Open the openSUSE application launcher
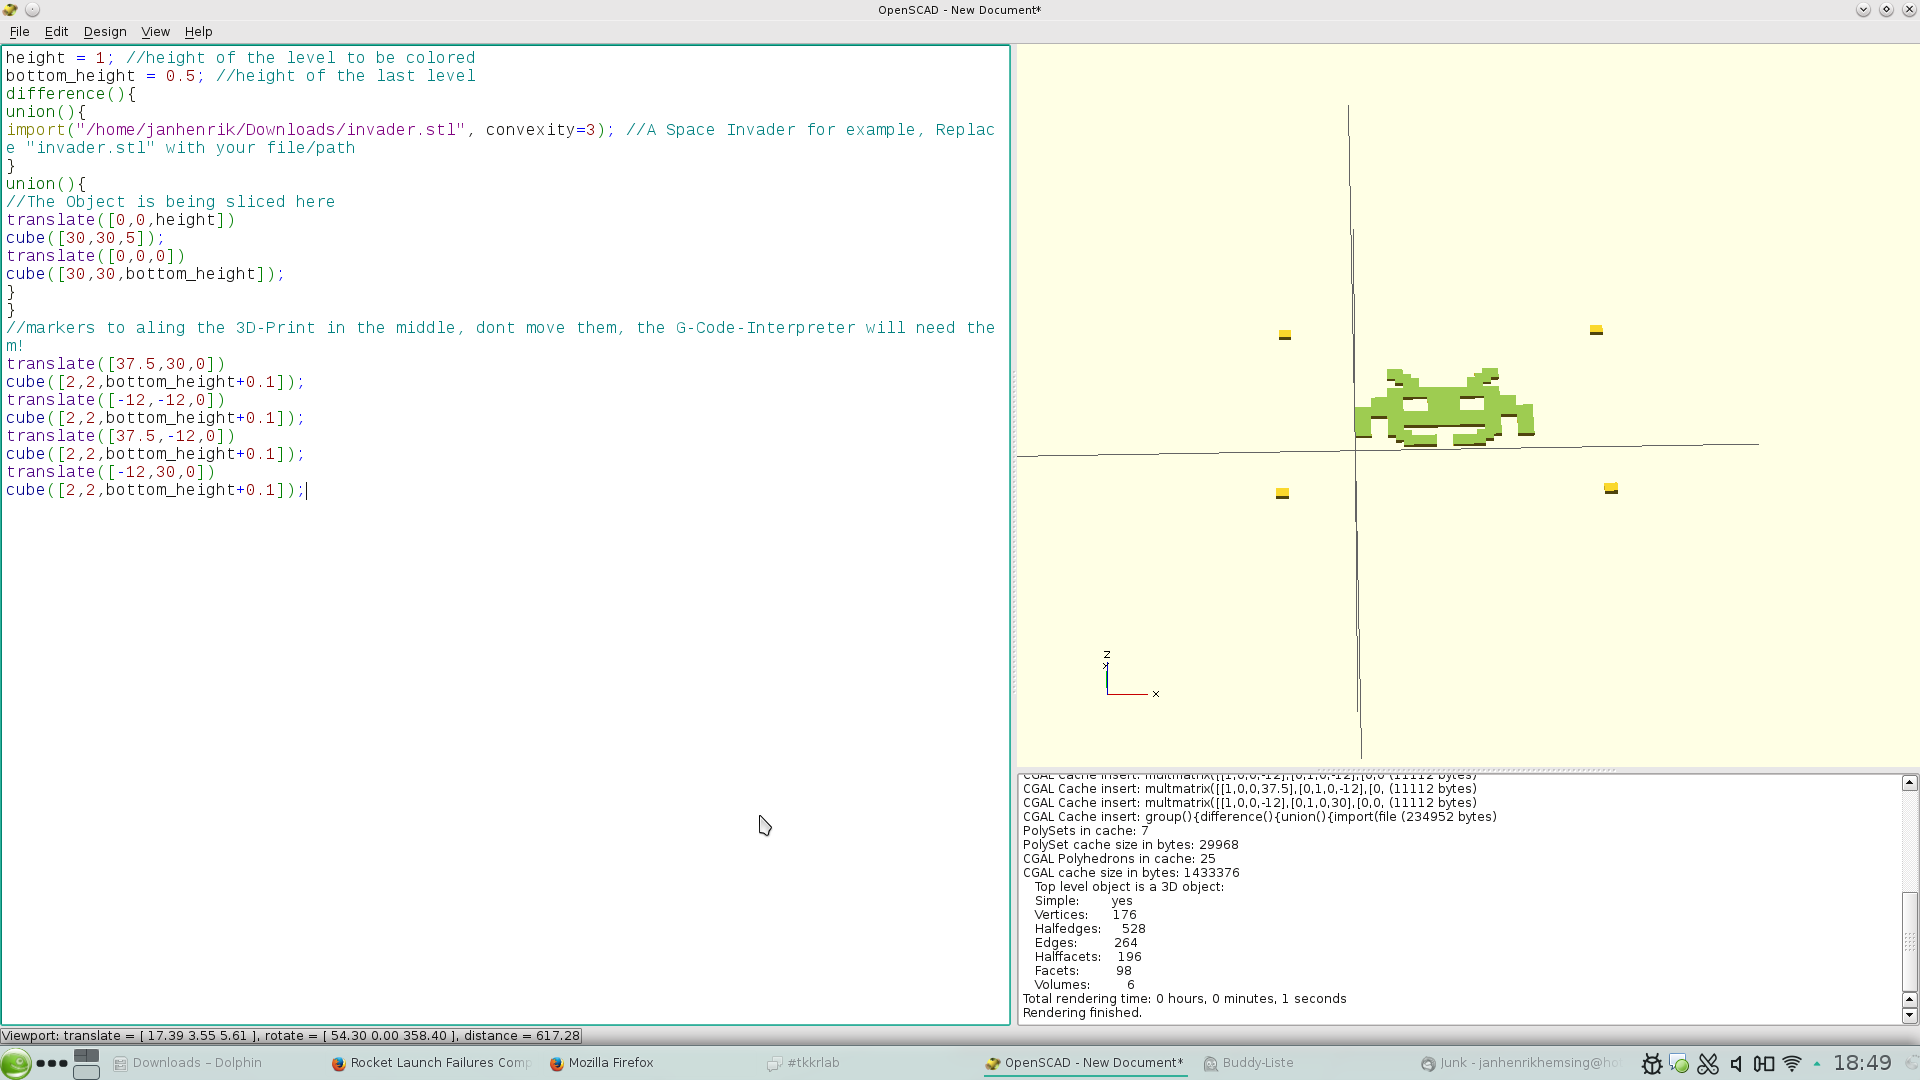Image resolution: width=1920 pixels, height=1080 pixels. [15, 1063]
